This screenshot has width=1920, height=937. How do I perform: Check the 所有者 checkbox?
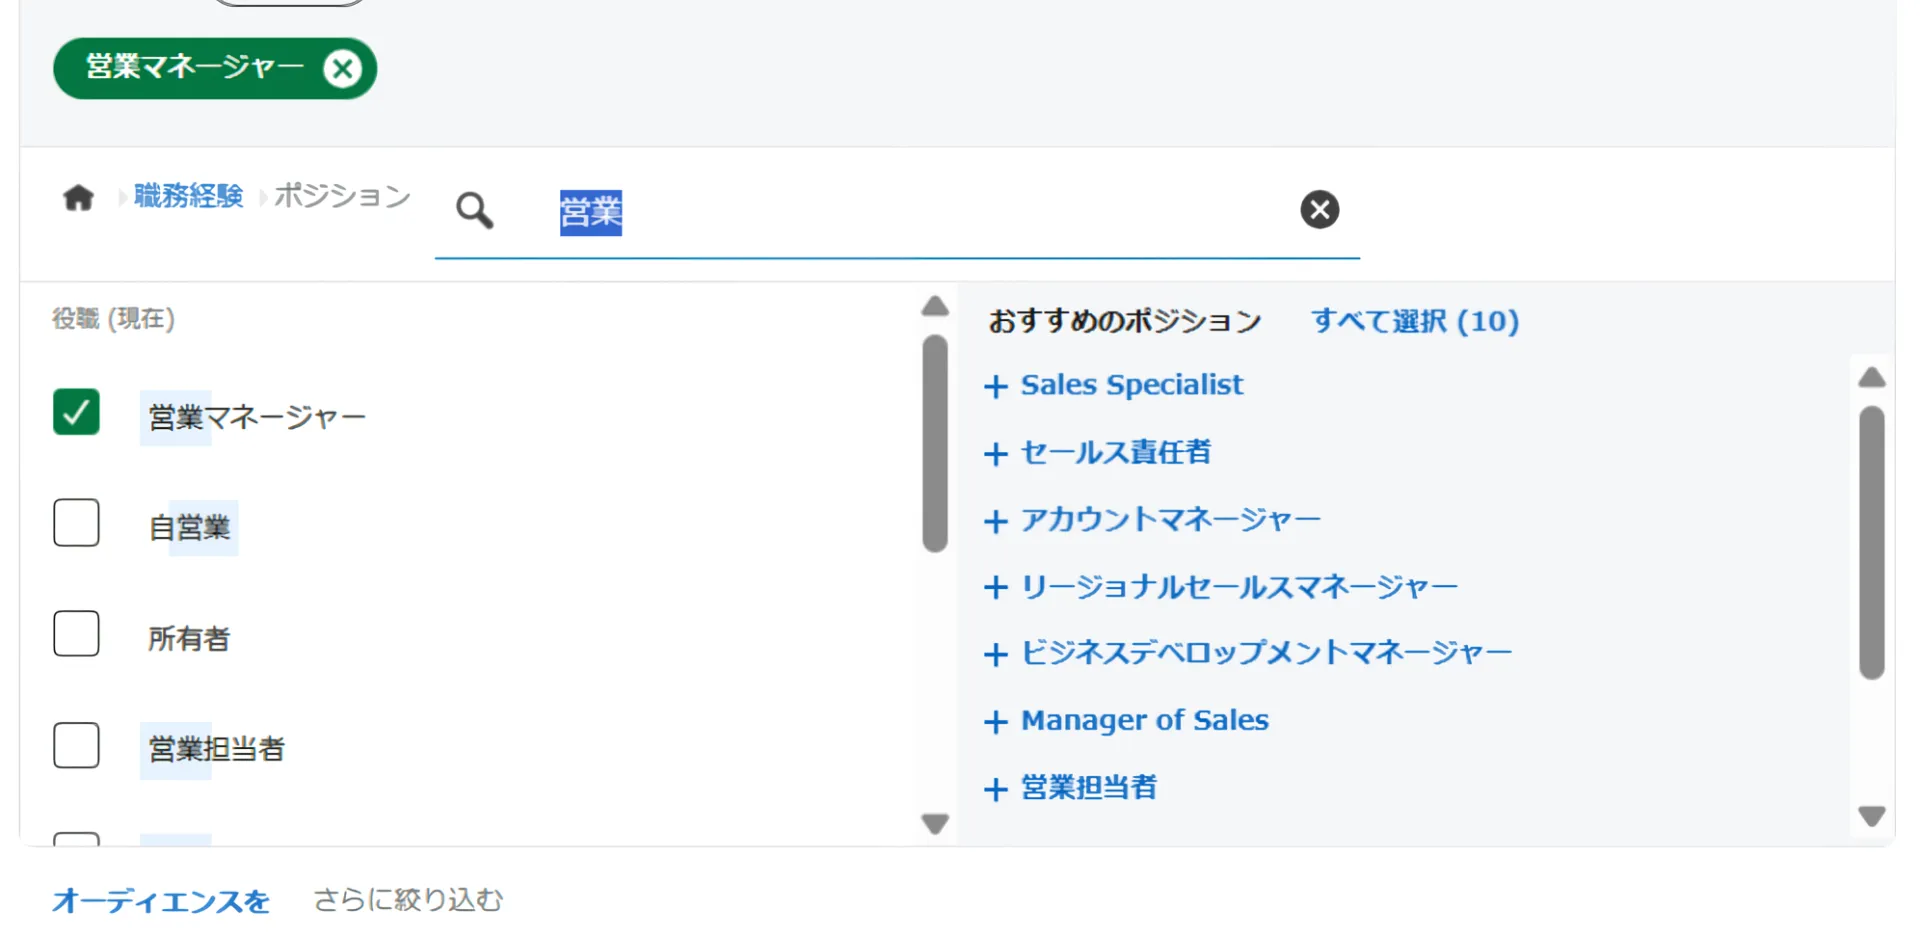(76, 634)
